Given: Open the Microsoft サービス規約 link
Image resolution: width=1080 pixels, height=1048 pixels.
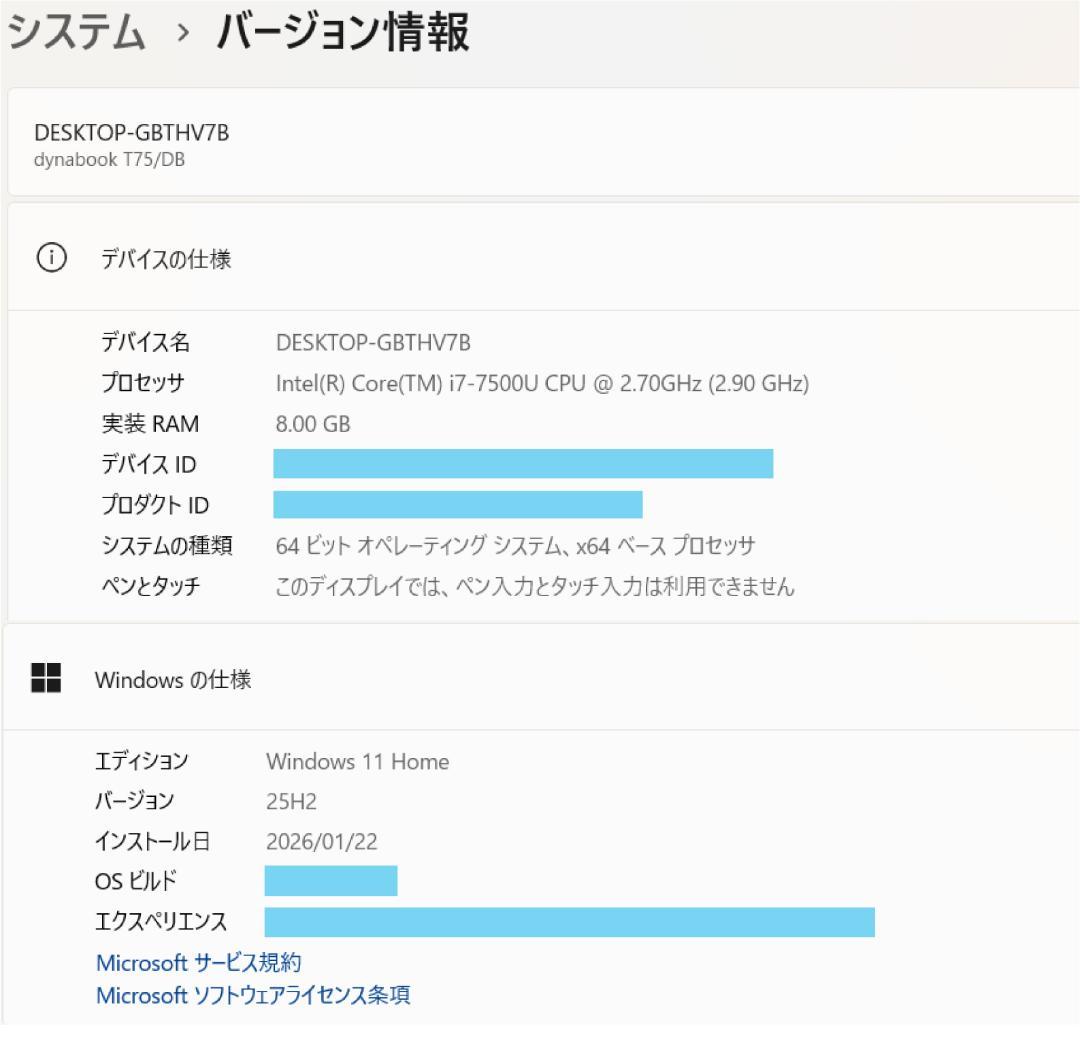Looking at the screenshot, I should point(199,962).
